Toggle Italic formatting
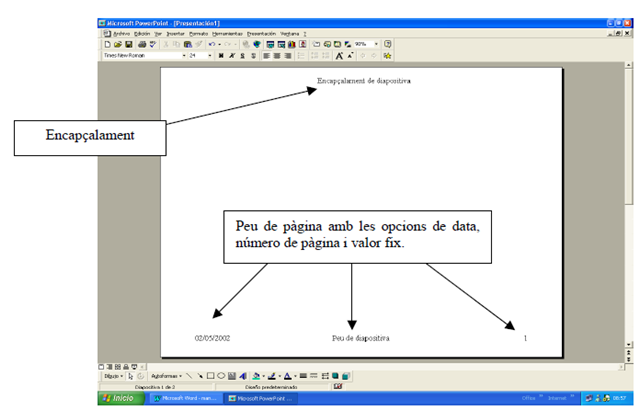642x414 pixels. (232, 56)
